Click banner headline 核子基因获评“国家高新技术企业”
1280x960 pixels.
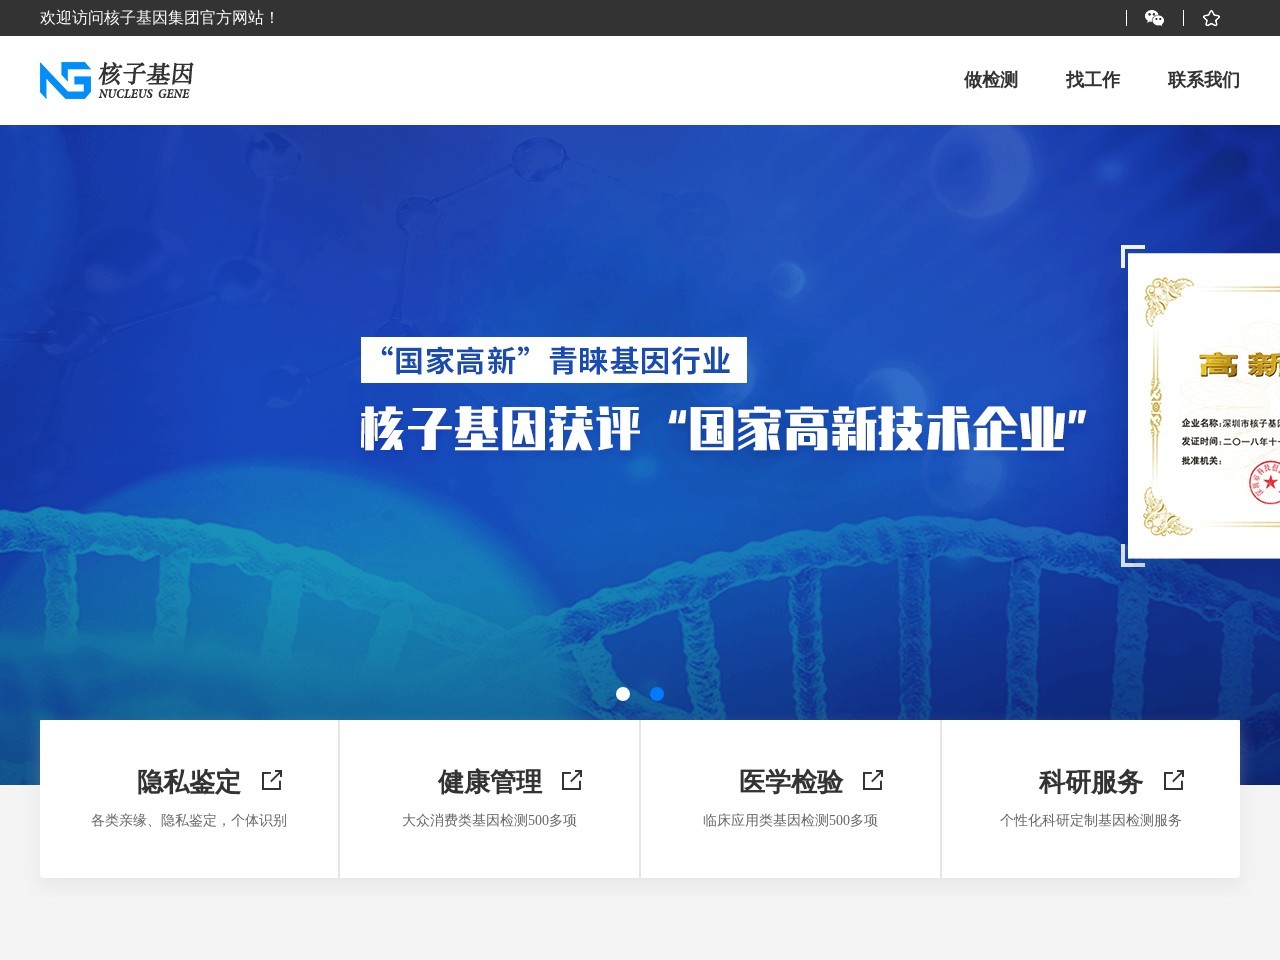pos(724,429)
